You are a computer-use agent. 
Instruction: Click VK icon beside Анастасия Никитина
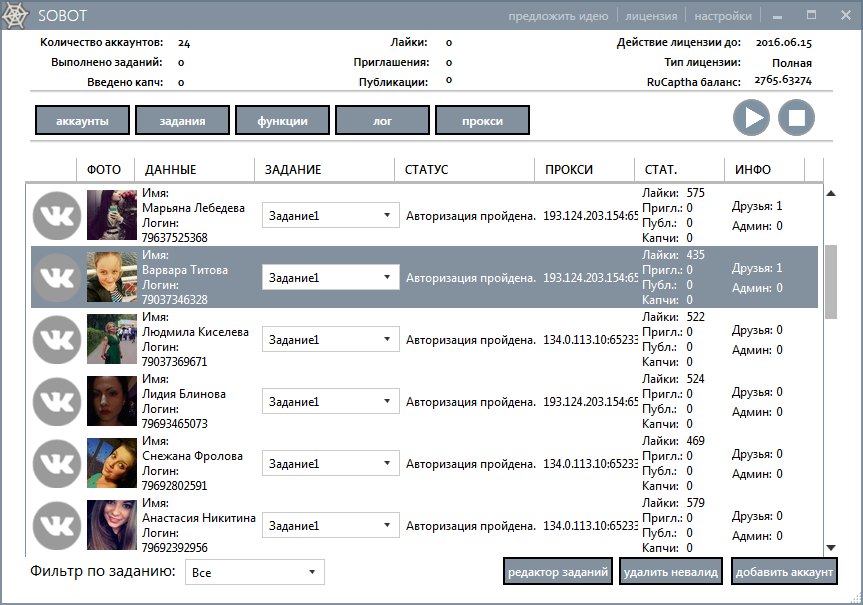tap(58, 526)
